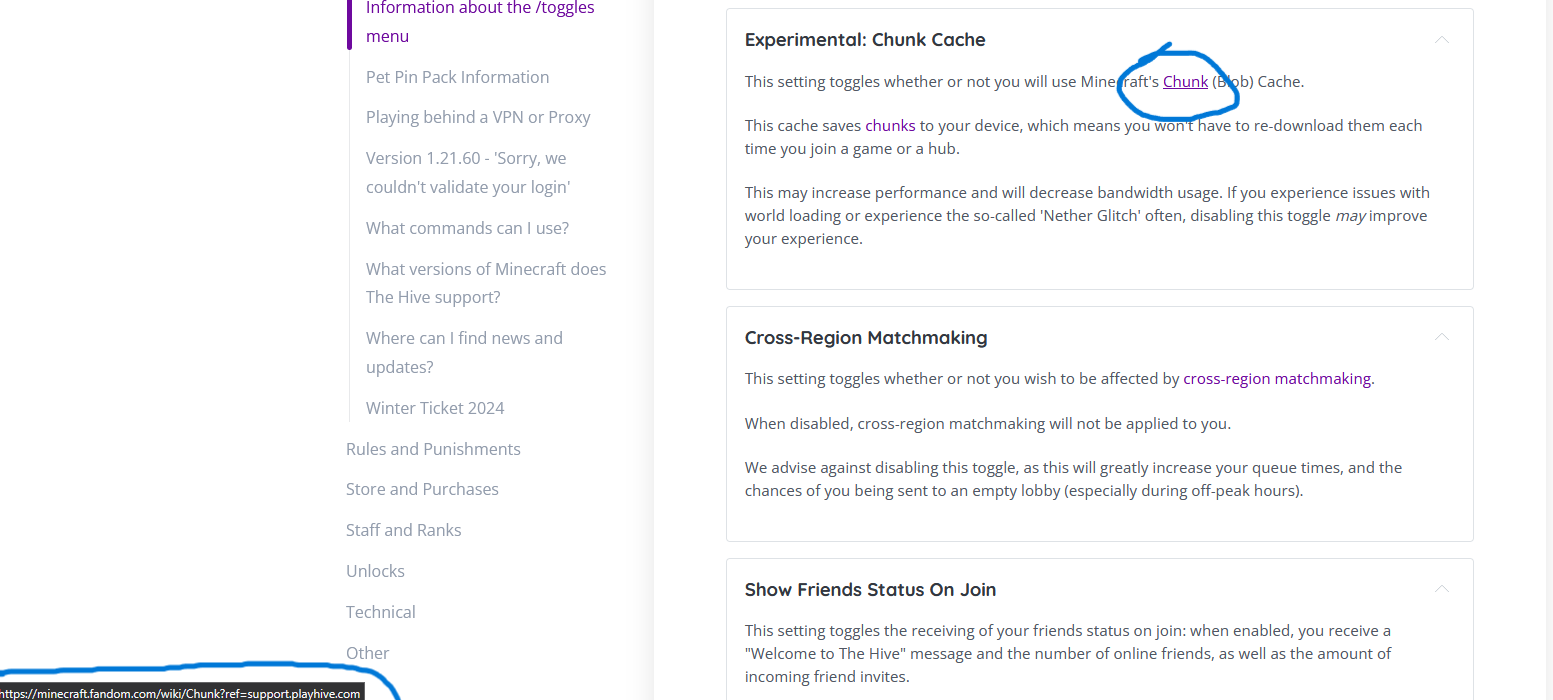Open the underlined Chunk wiki link
The height and width of the screenshot is (700, 1553).
point(1185,81)
